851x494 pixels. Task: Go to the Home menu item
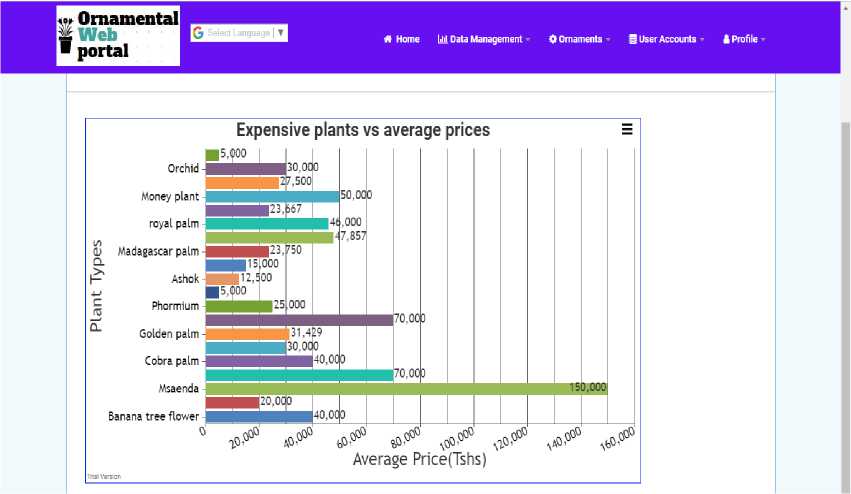pyautogui.click(x=408, y=40)
